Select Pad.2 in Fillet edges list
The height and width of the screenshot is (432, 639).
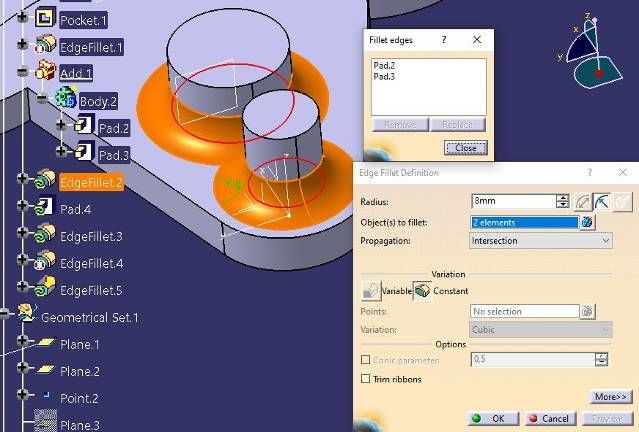coord(383,65)
